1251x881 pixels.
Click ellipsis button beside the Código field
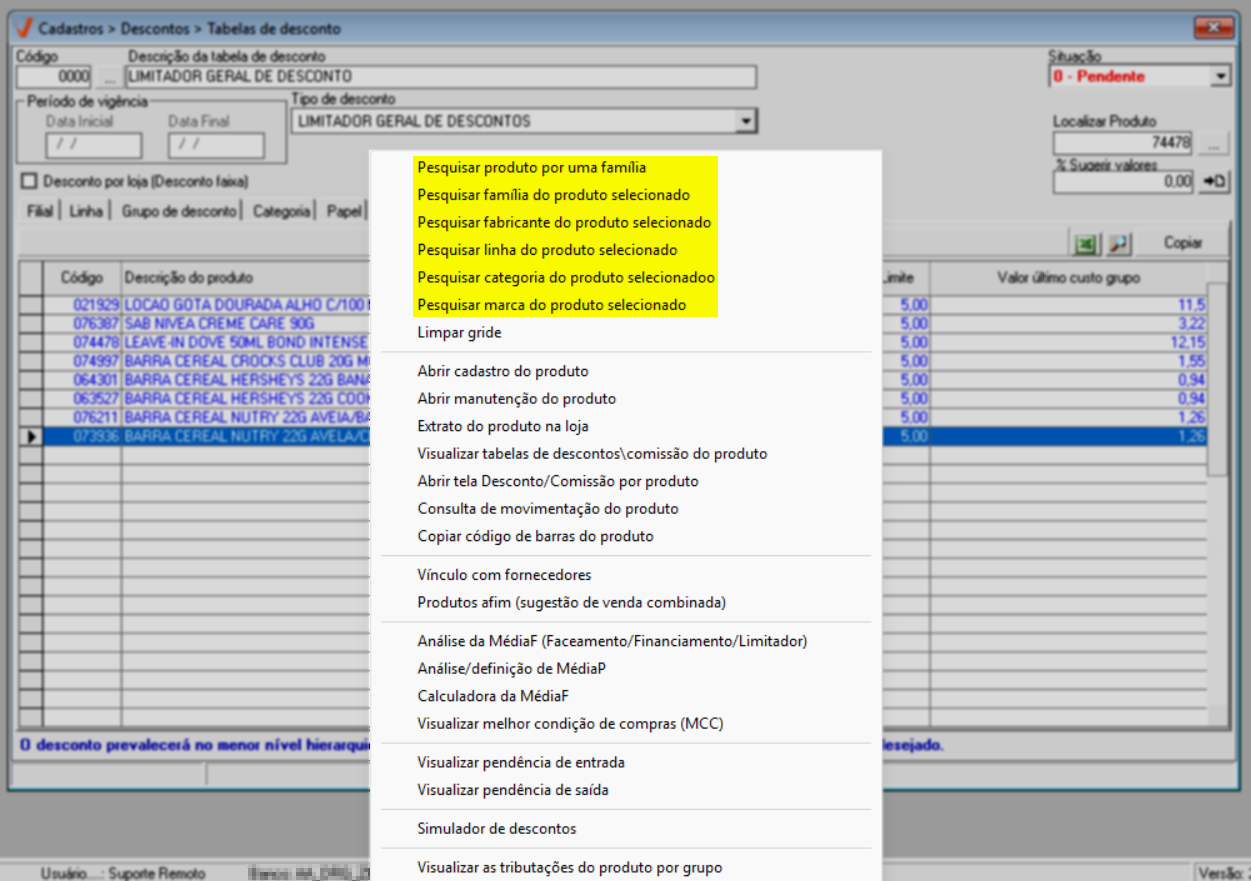tap(108, 76)
